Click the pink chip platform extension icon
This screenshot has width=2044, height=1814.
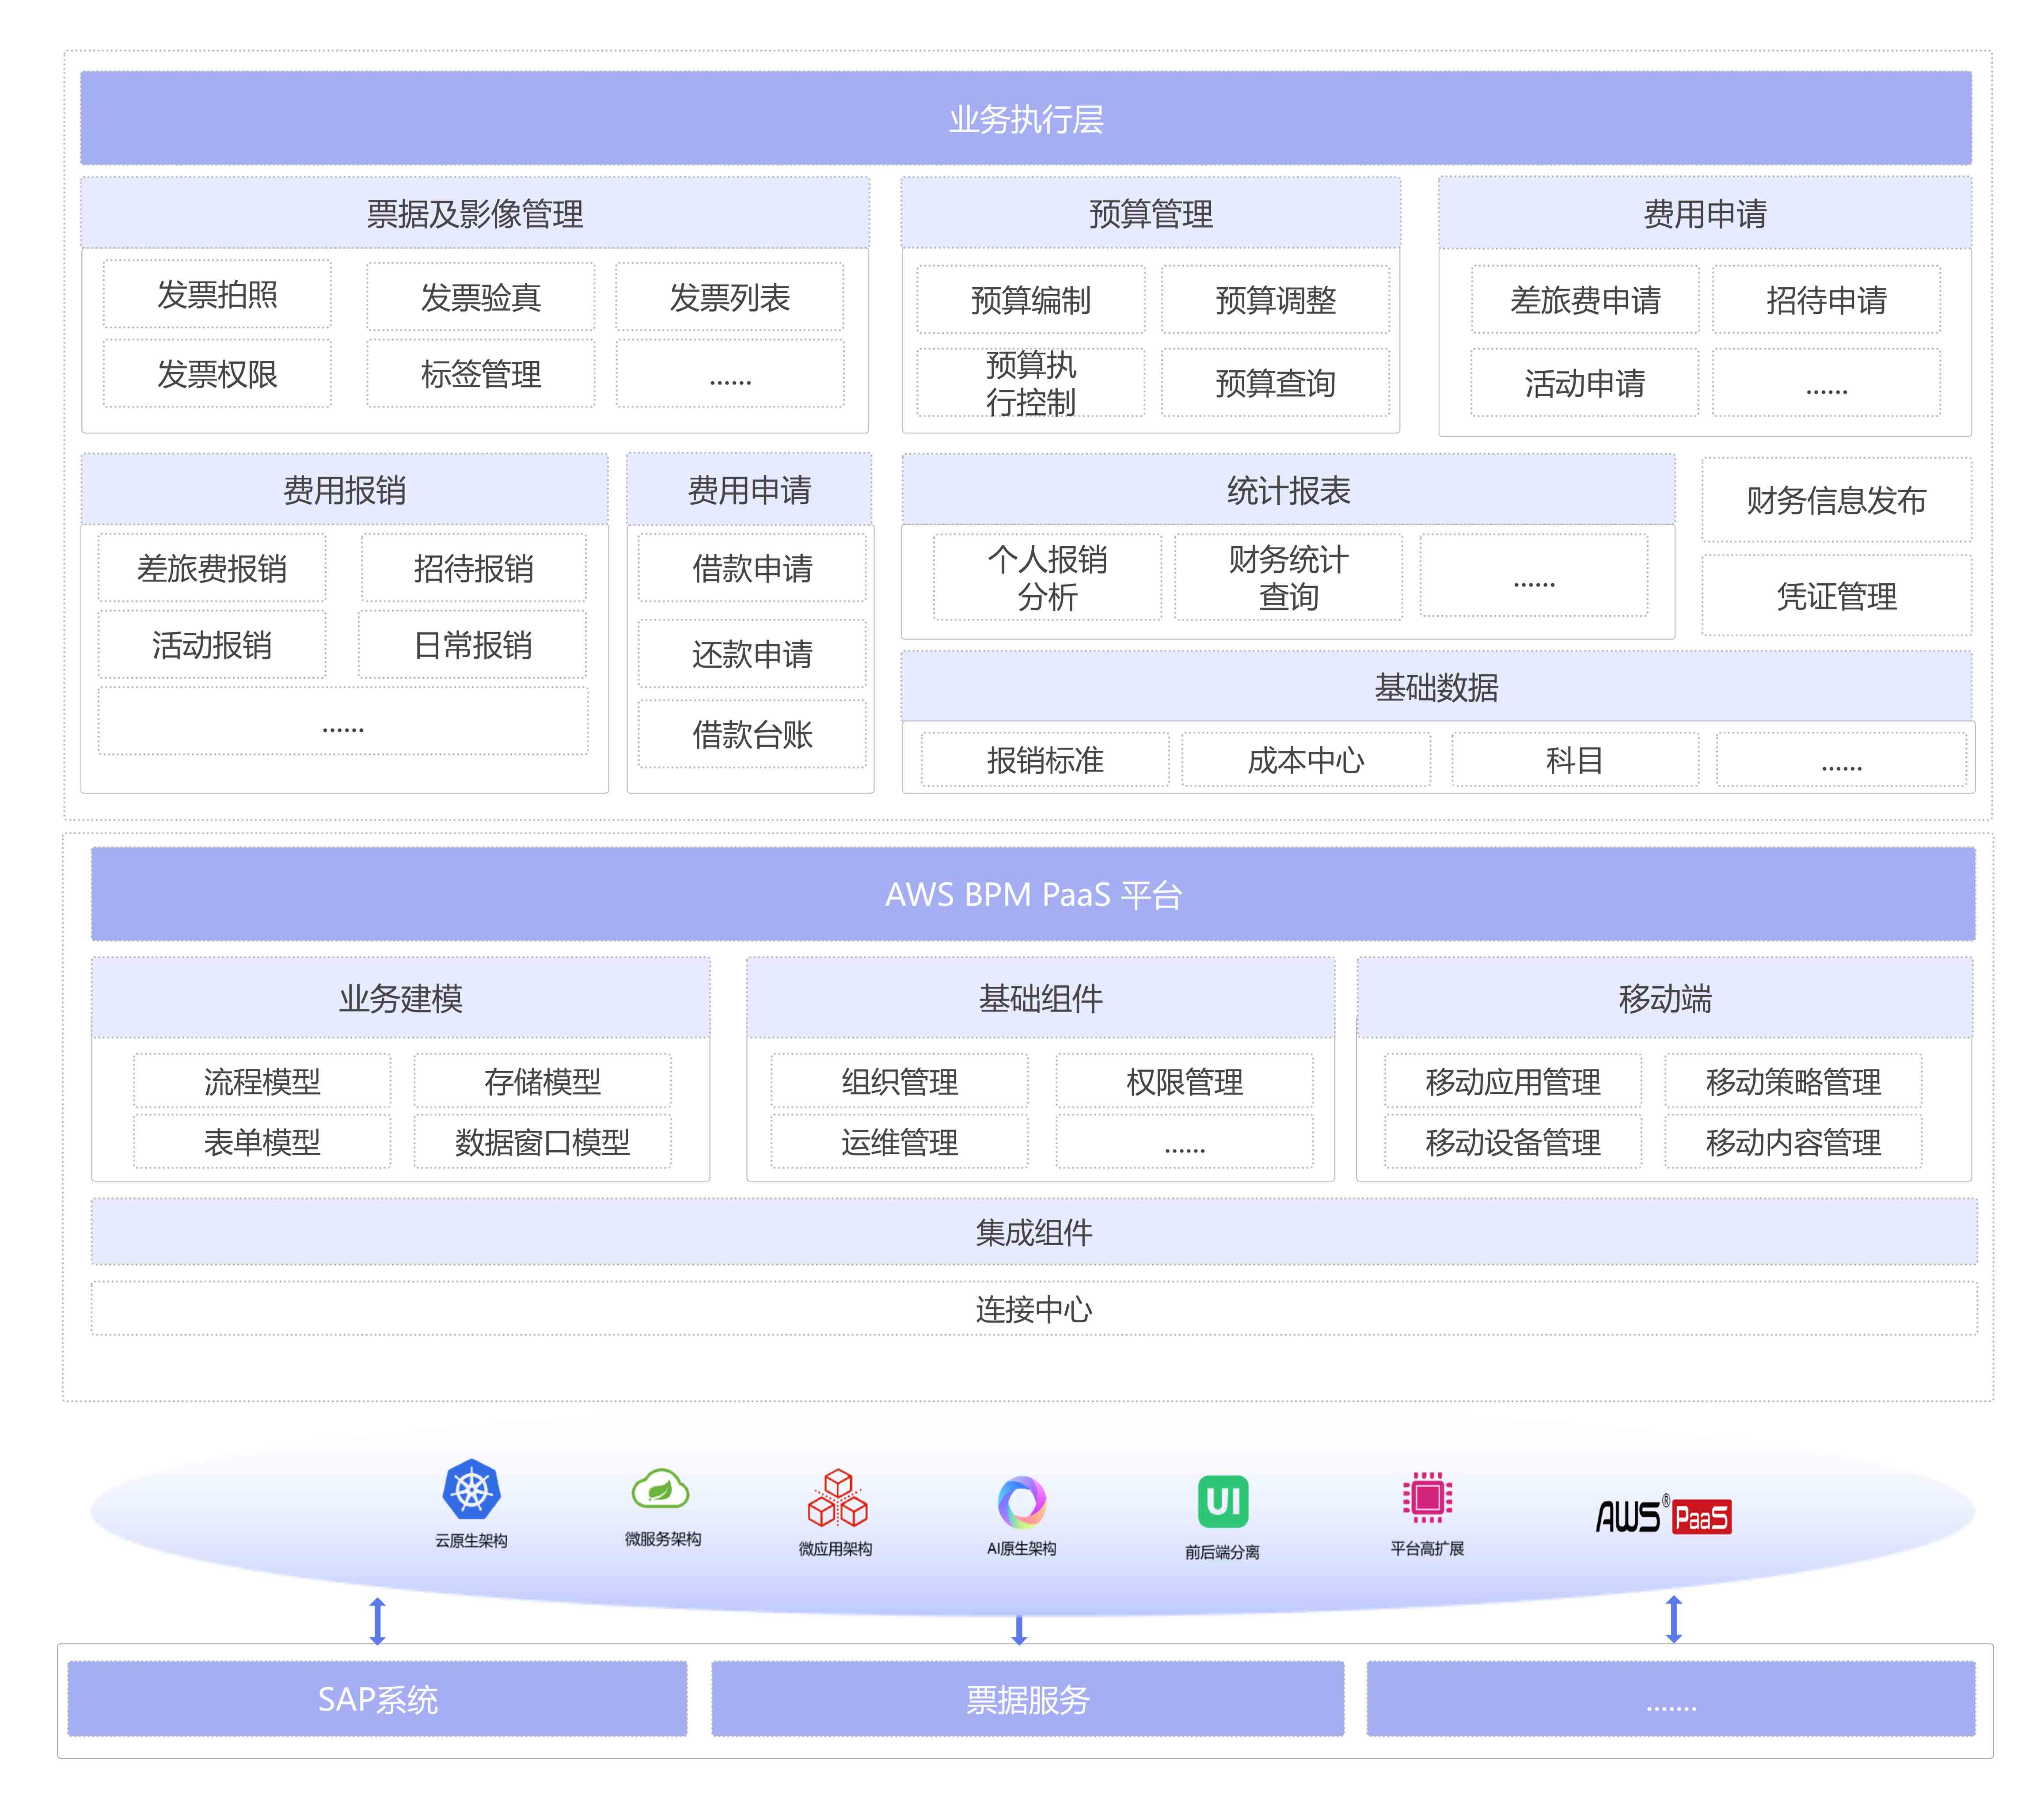[1427, 1497]
